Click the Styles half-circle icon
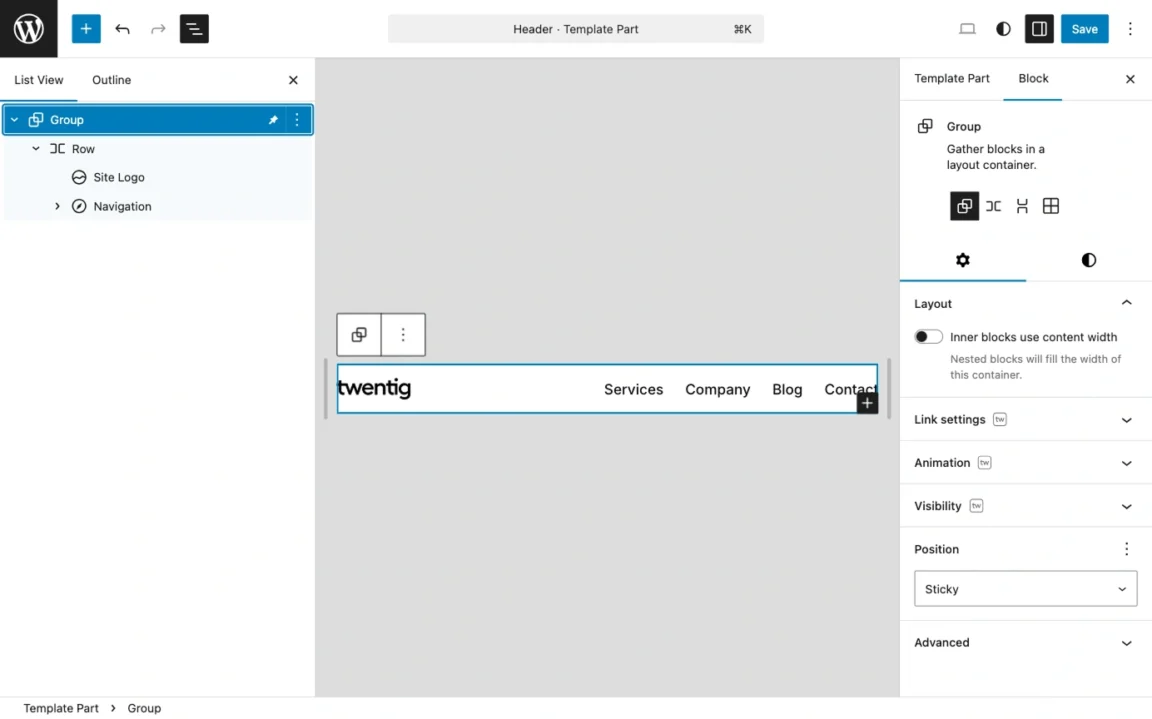Screen dimensions: 1152x719 (x=1002, y=29)
